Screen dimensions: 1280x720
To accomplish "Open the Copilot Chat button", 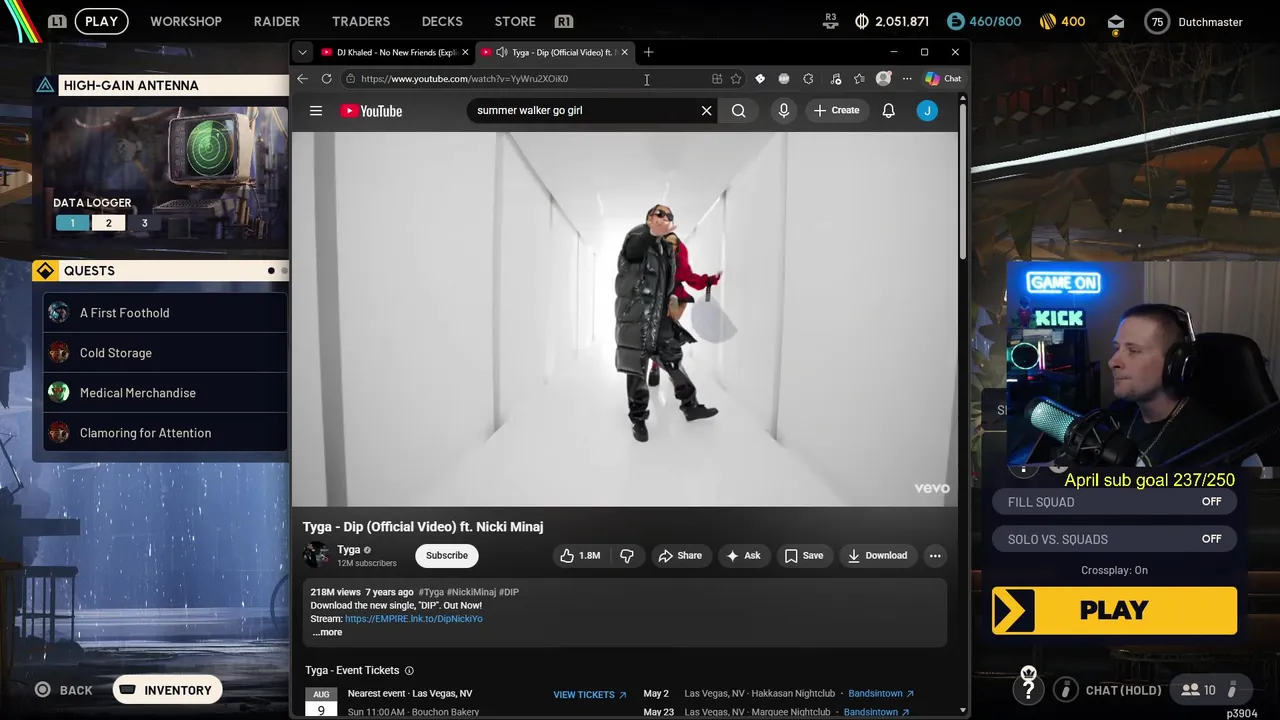I will click(x=943, y=78).
